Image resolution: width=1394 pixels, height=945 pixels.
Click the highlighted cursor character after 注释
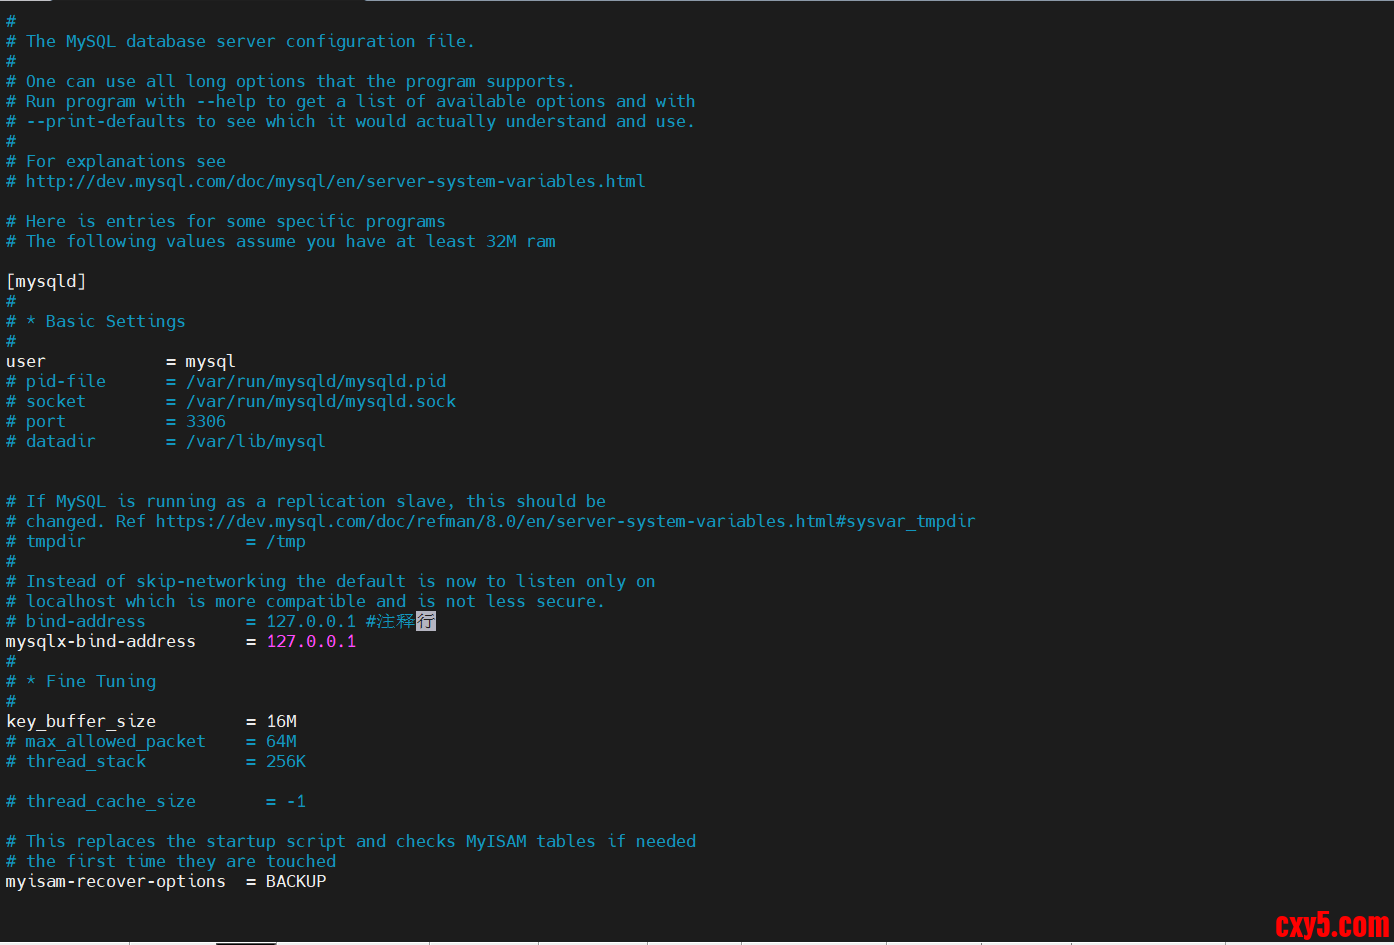[x=426, y=621]
